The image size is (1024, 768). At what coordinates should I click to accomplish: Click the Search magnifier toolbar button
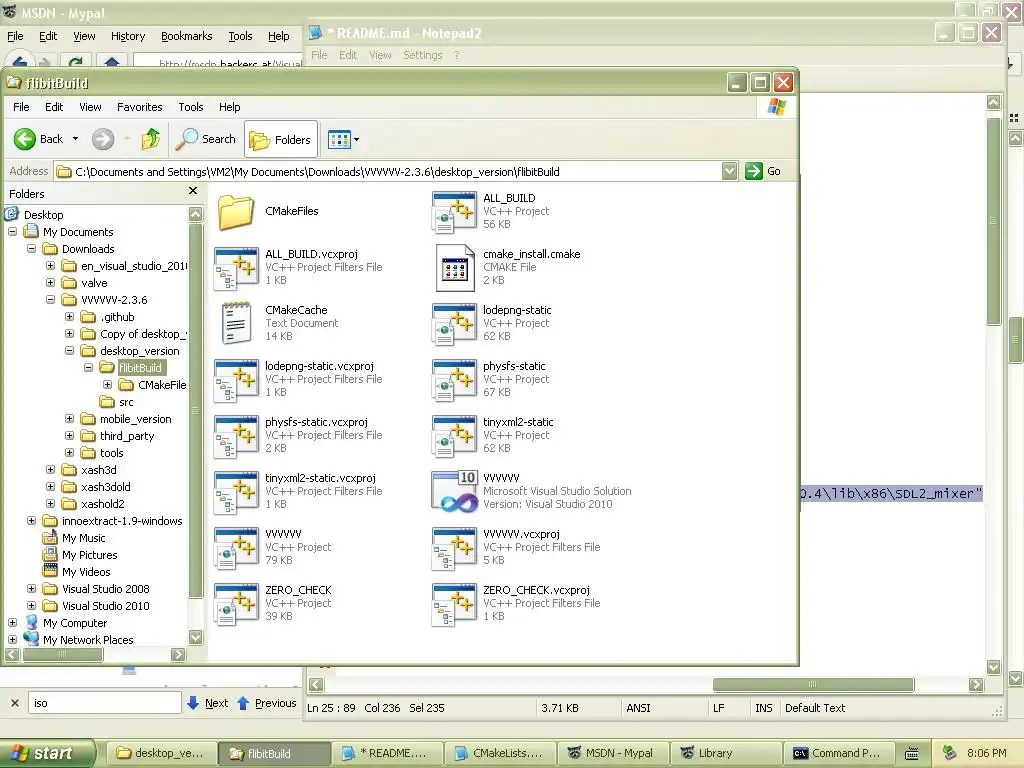206,139
